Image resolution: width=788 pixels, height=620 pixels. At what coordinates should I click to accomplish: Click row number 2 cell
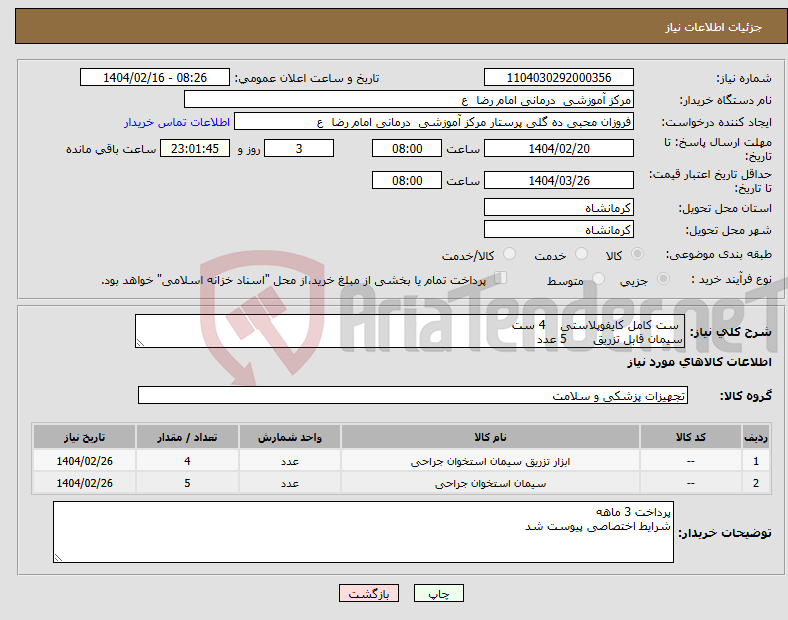click(756, 483)
